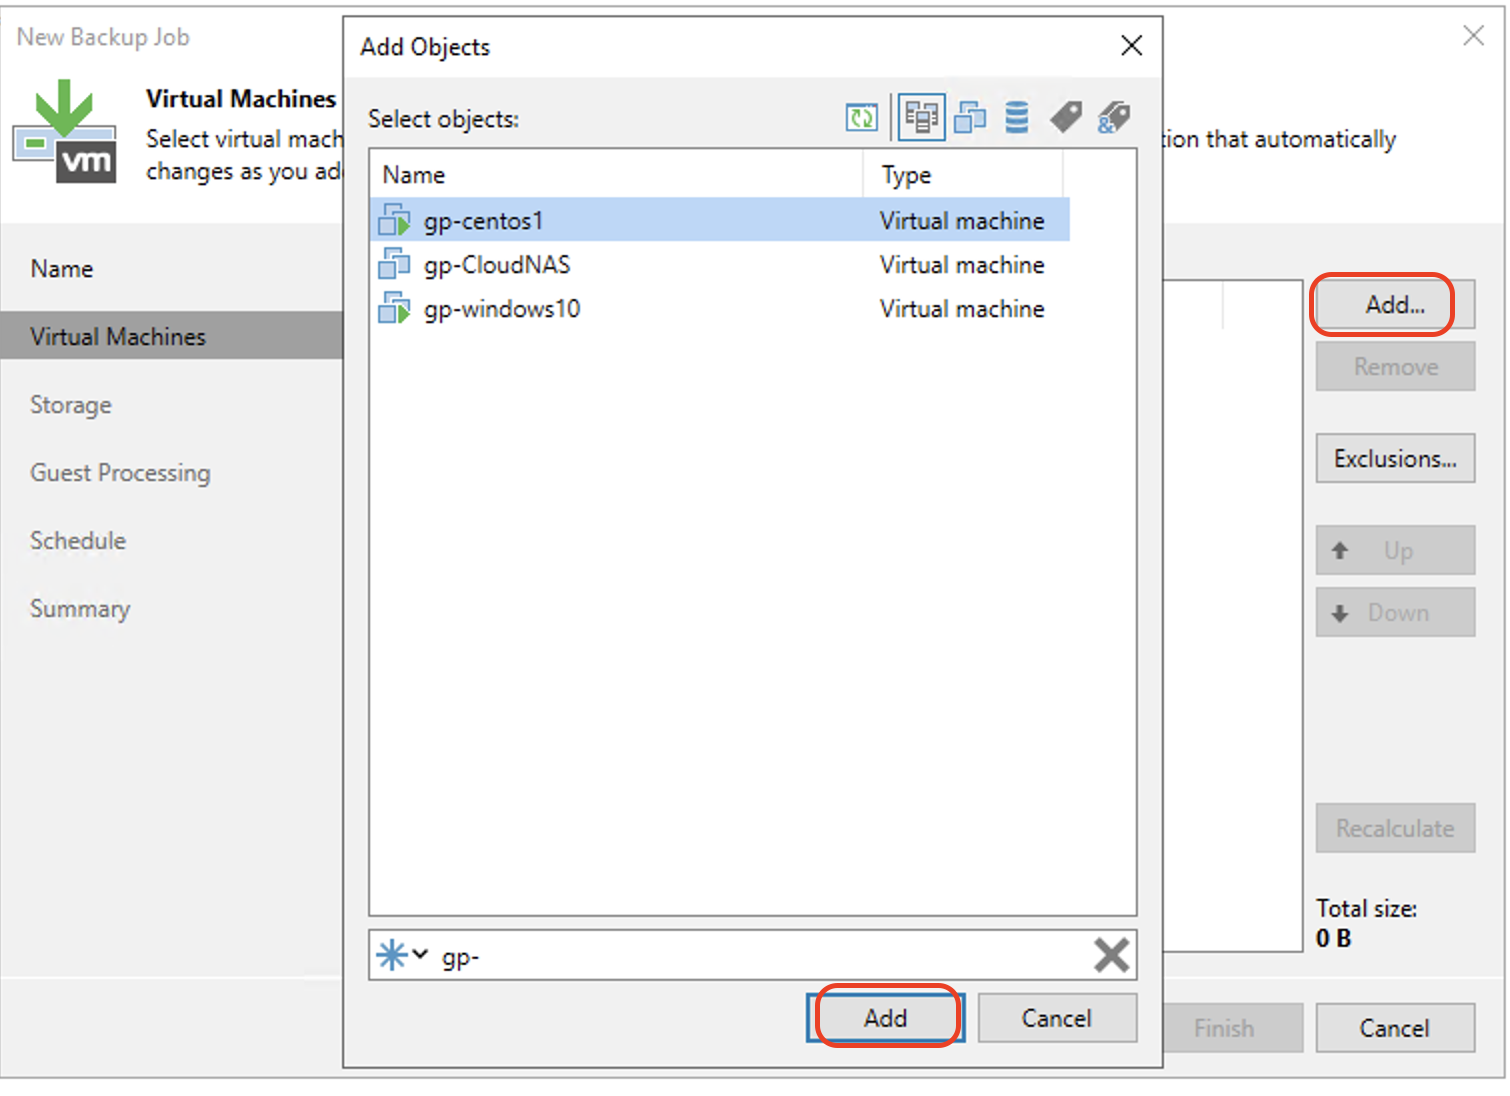This screenshot has height=1096, width=1510.
Task: Select the gp-windows10 row name
Action: 502,308
